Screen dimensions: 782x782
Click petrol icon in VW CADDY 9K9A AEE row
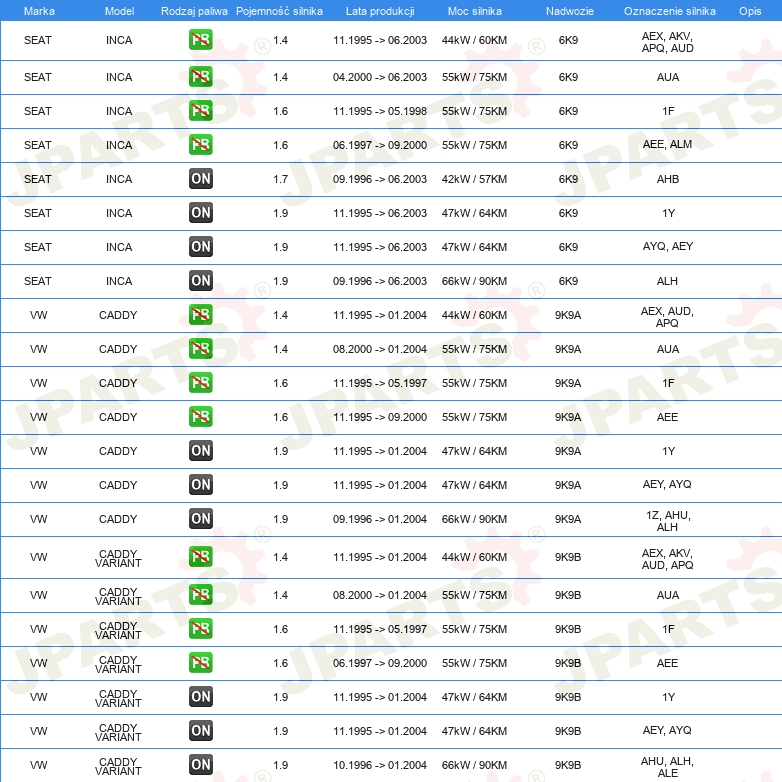(x=200, y=416)
